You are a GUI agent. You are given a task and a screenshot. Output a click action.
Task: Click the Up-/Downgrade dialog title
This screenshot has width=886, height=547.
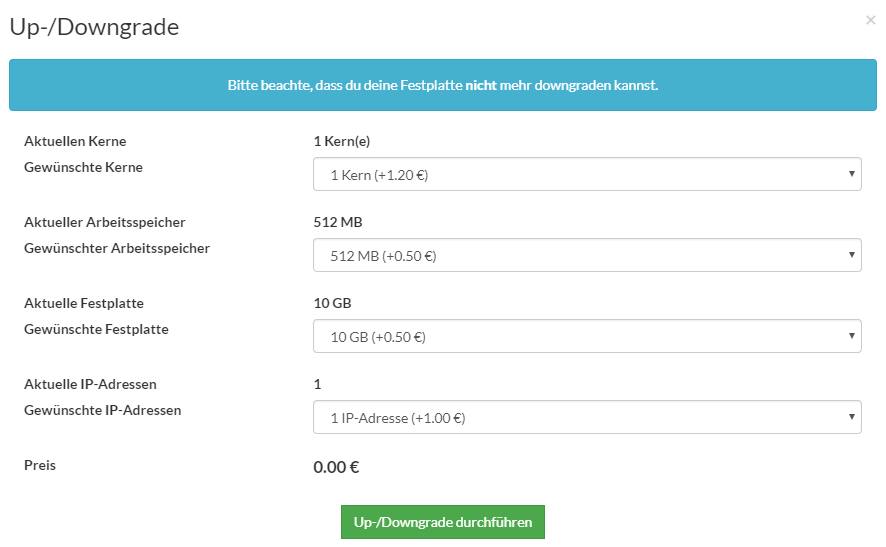pos(94,27)
